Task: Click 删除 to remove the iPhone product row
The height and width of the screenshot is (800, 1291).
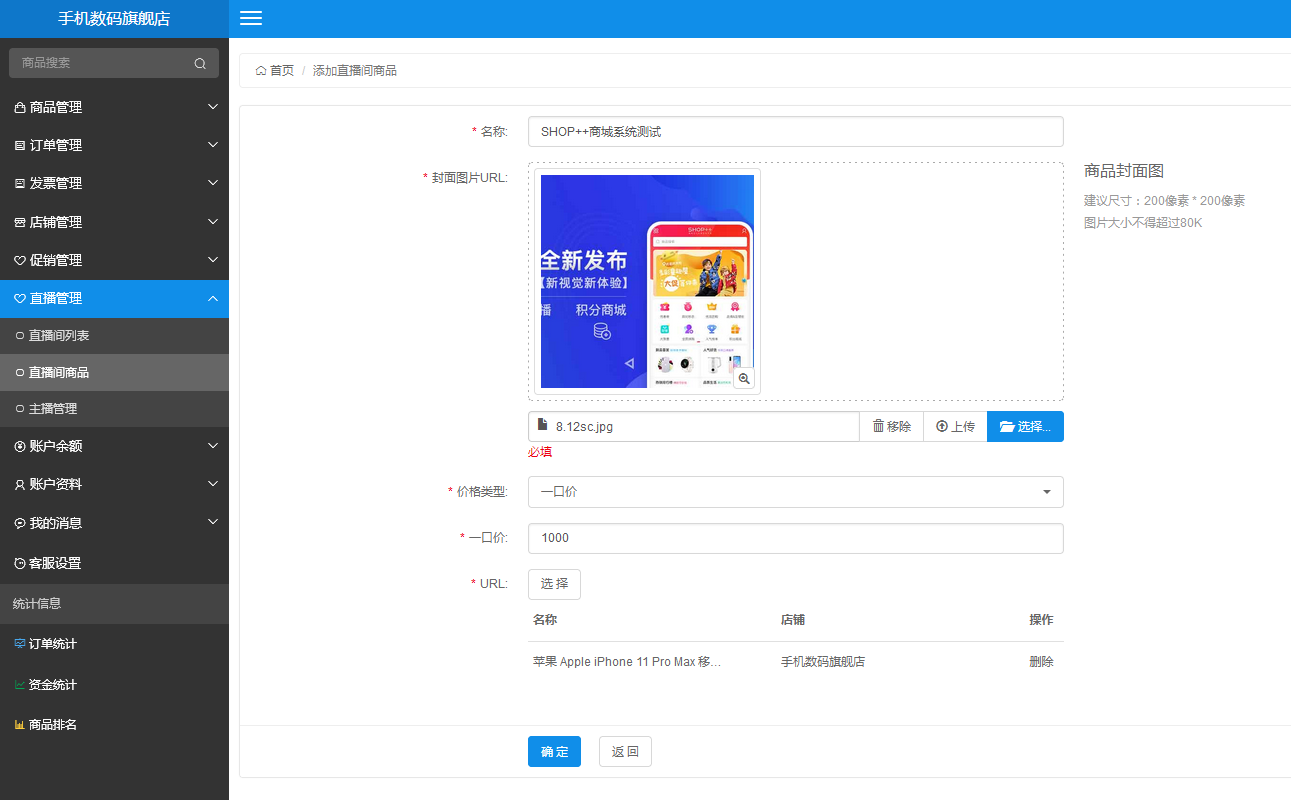Action: pyautogui.click(x=1041, y=660)
